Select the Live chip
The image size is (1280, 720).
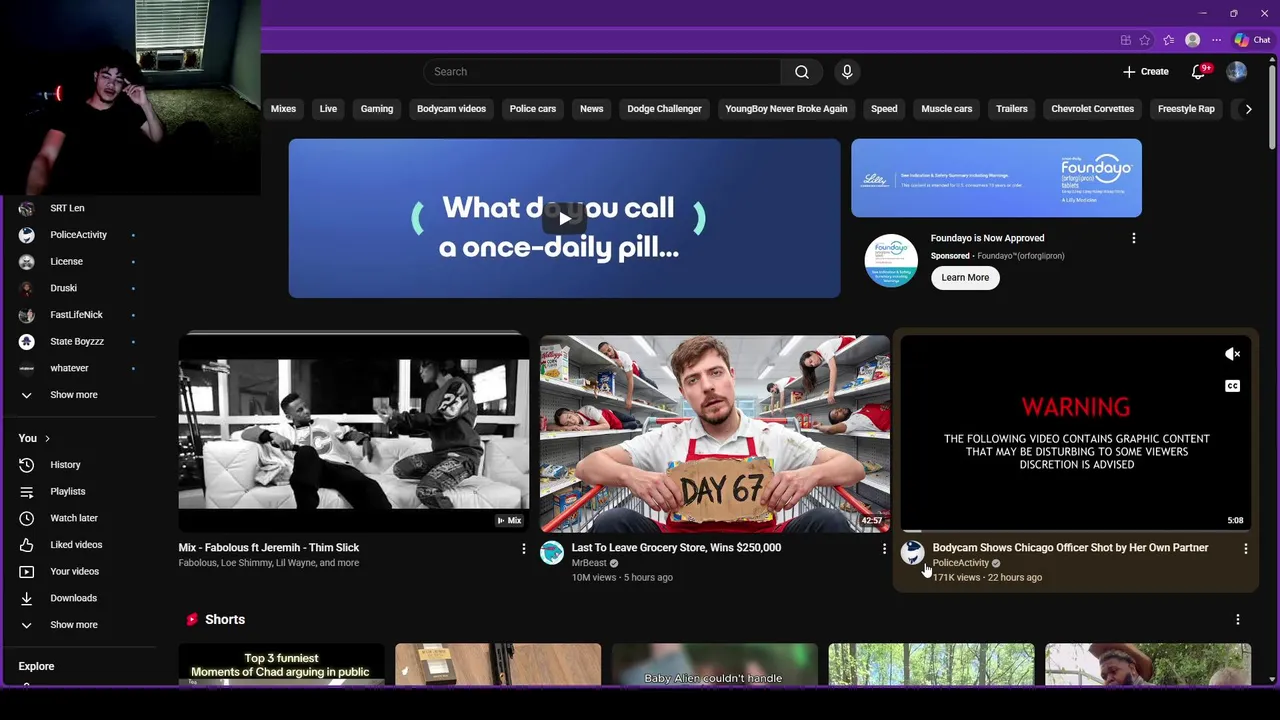click(328, 109)
